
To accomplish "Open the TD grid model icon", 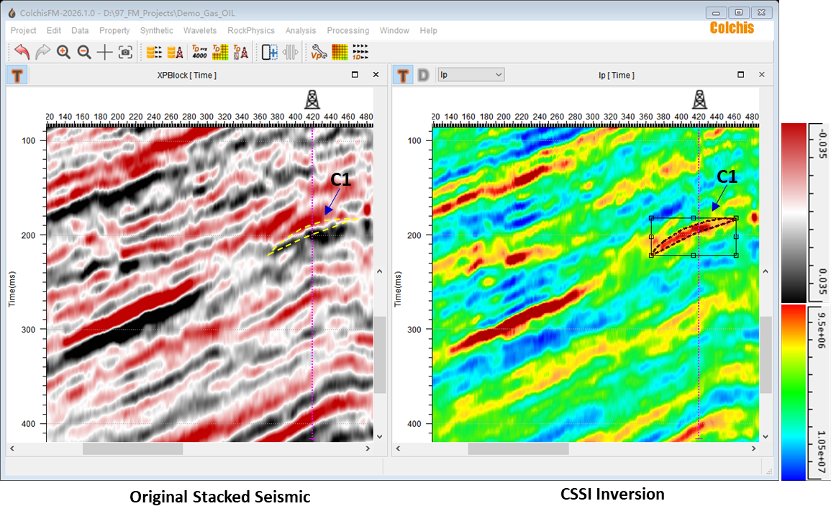I will [x=220, y=52].
